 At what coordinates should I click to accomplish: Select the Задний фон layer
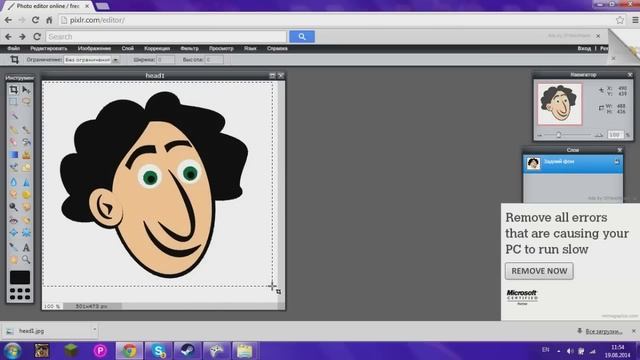point(573,164)
